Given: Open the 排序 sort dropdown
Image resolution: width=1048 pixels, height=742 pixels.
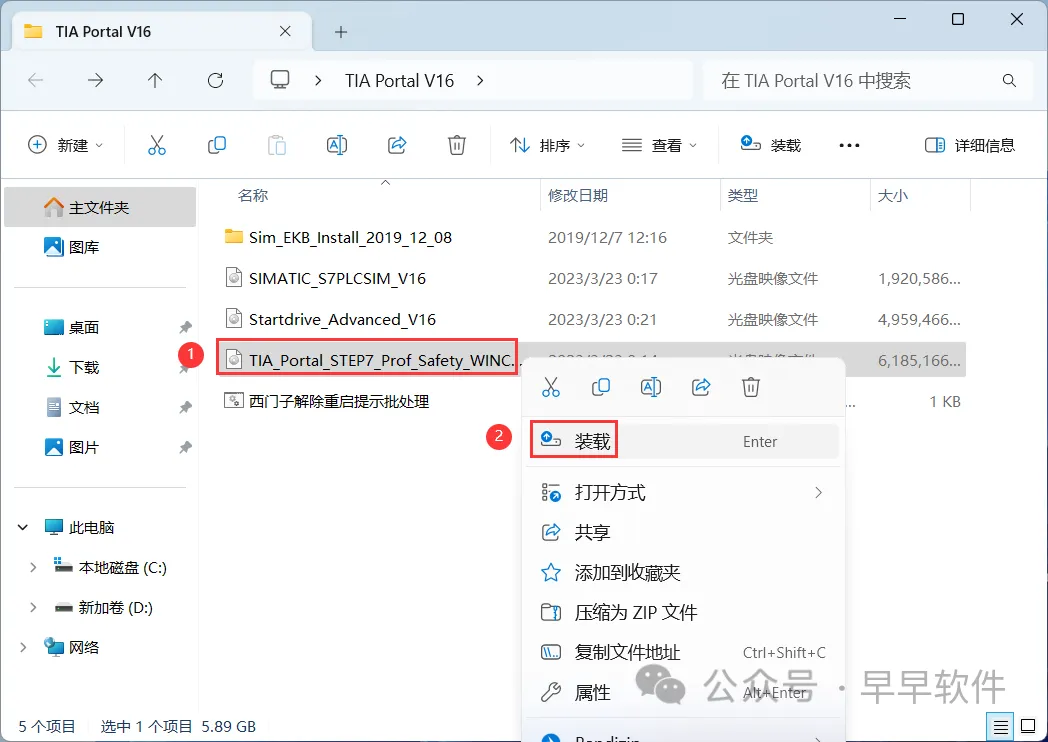Looking at the screenshot, I should point(547,145).
